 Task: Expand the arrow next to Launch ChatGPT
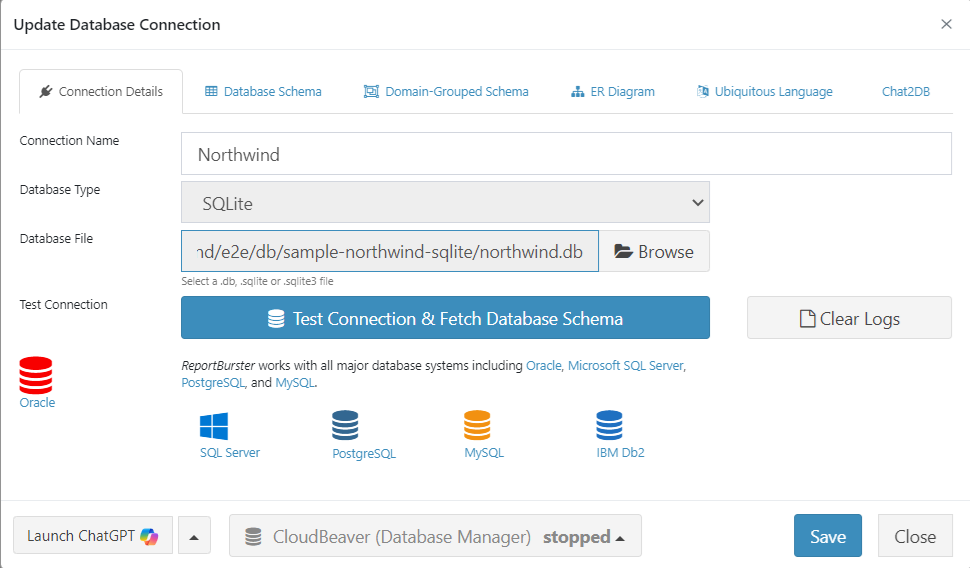click(193, 537)
